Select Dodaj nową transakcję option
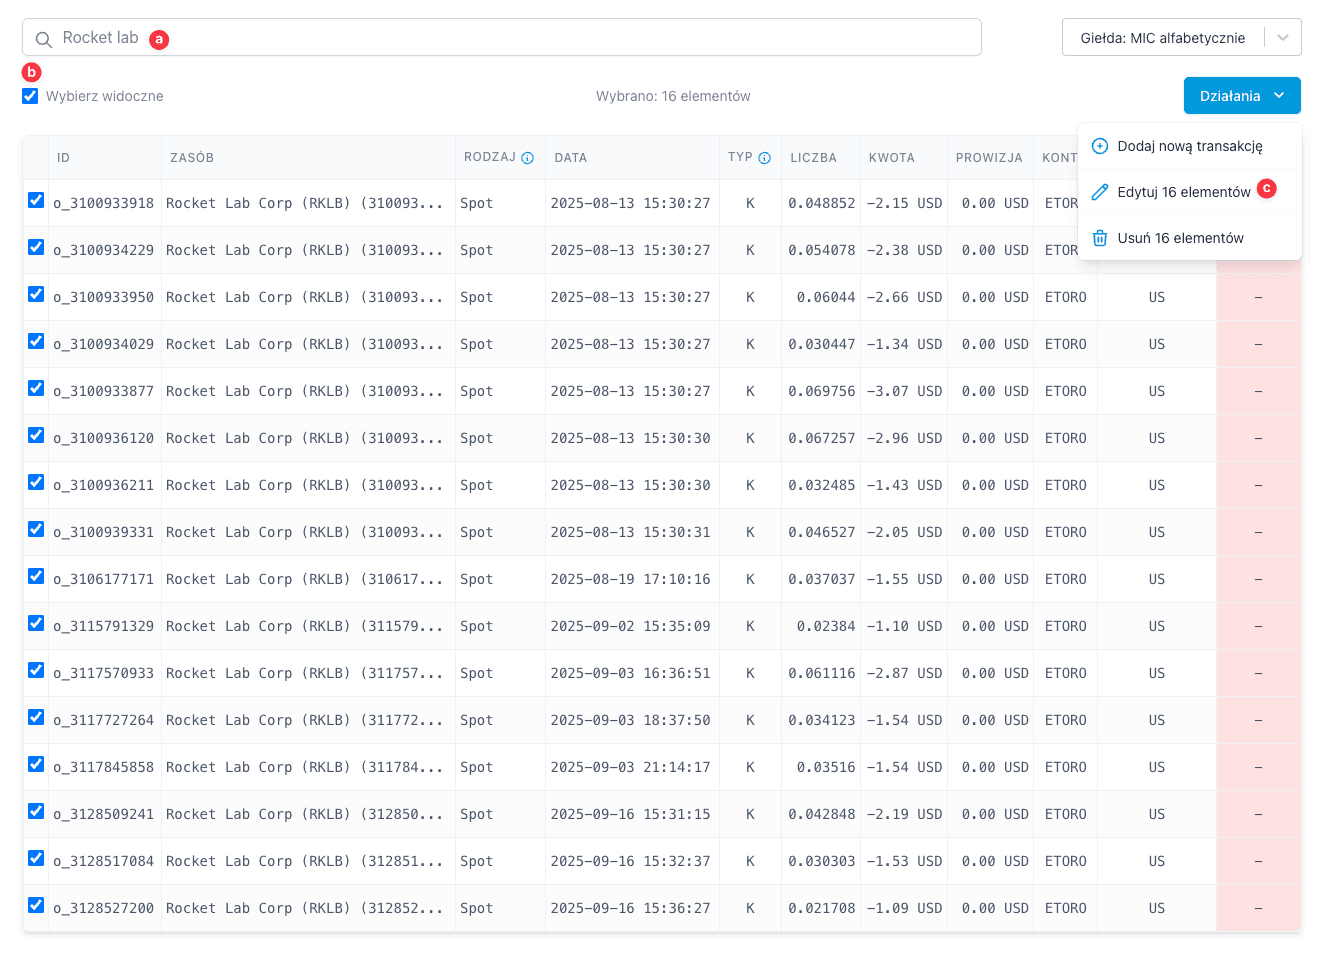1325x959 pixels. click(1189, 146)
